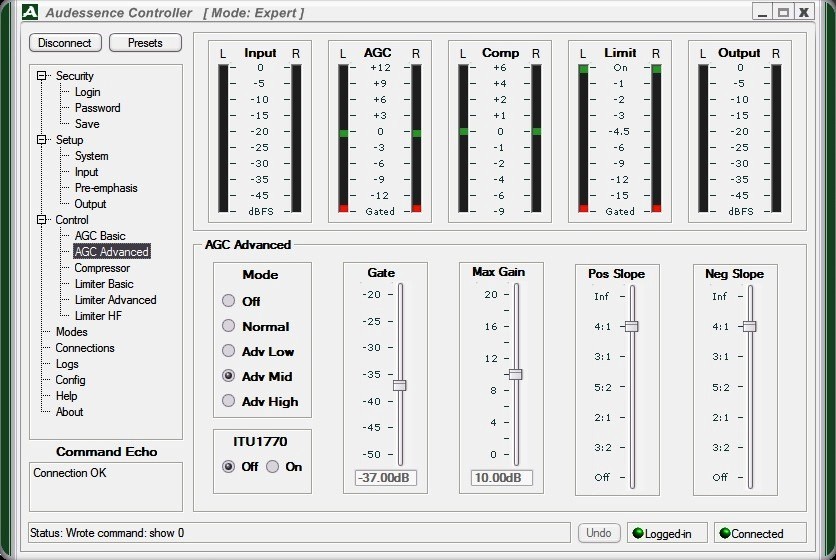Click the green Logged-in status indicator

tap(638, 533)
